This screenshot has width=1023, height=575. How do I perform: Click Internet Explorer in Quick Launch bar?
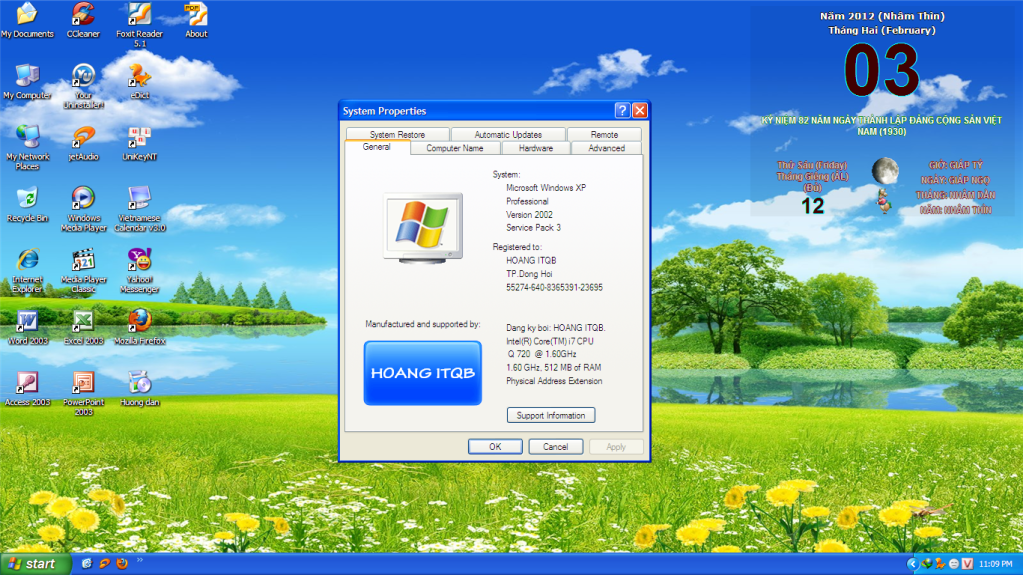87,563
